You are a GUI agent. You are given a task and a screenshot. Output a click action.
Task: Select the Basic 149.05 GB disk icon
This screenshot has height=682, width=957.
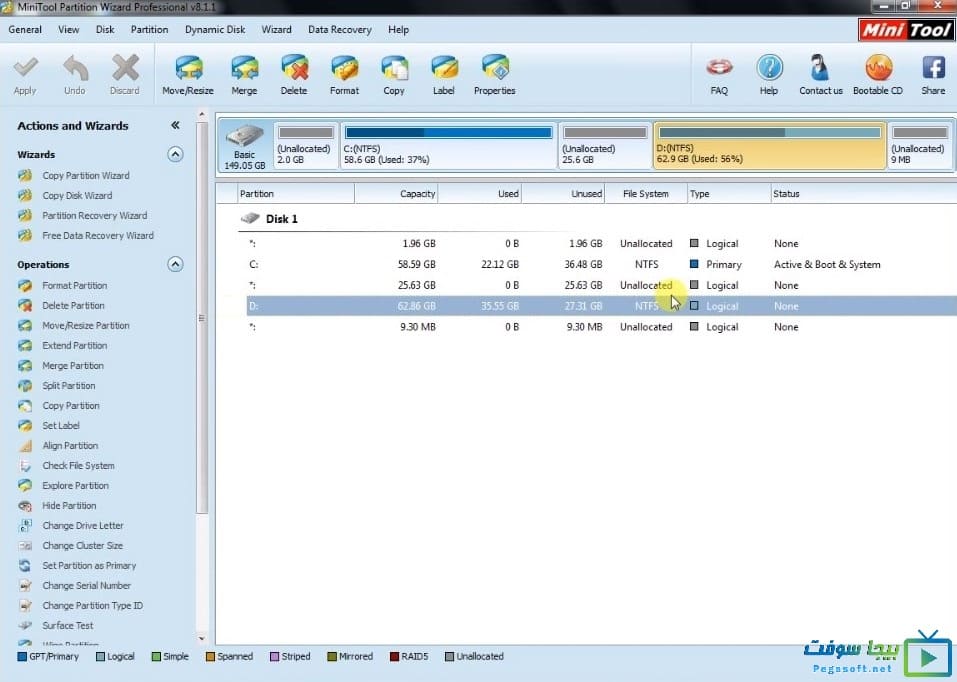pyautogui.click(x=245, y=145)
